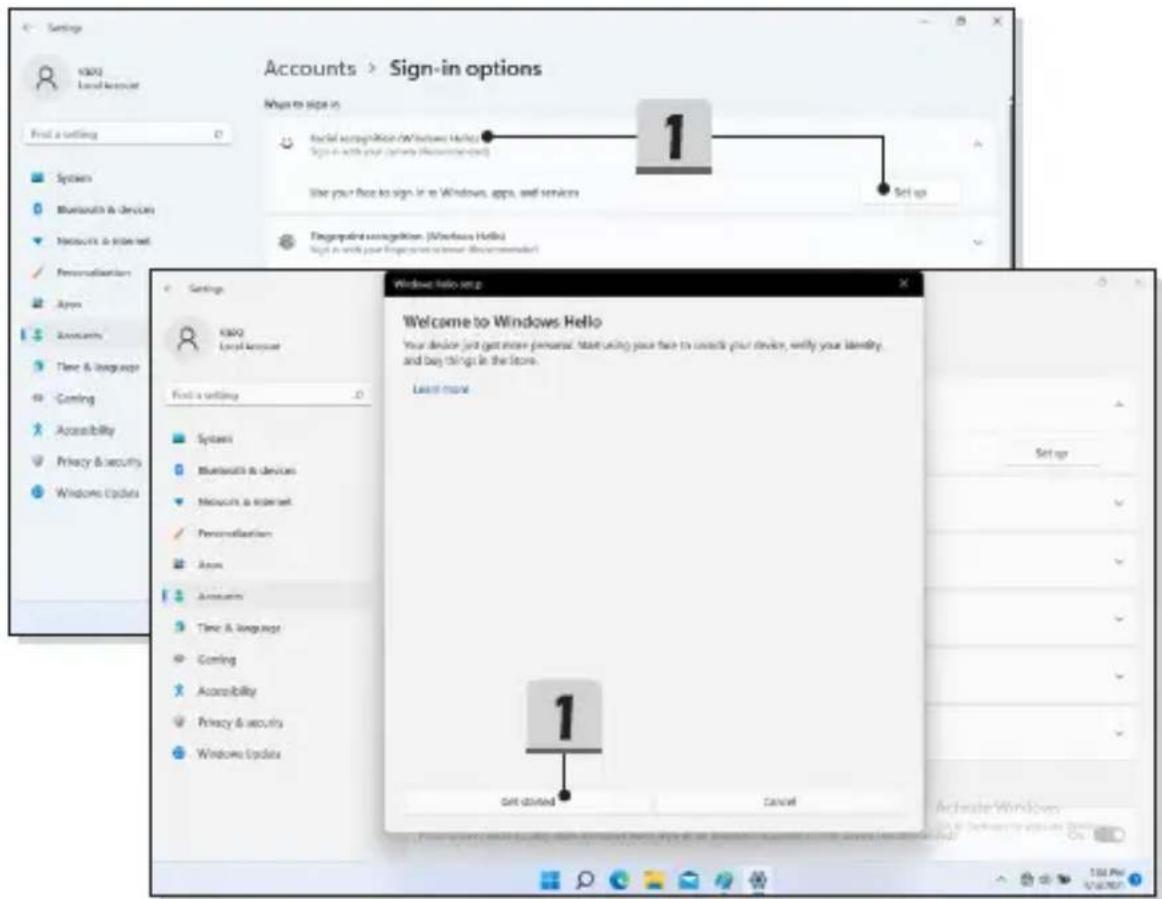Click the user avatar in front Settings window

[x=187, y=338]
